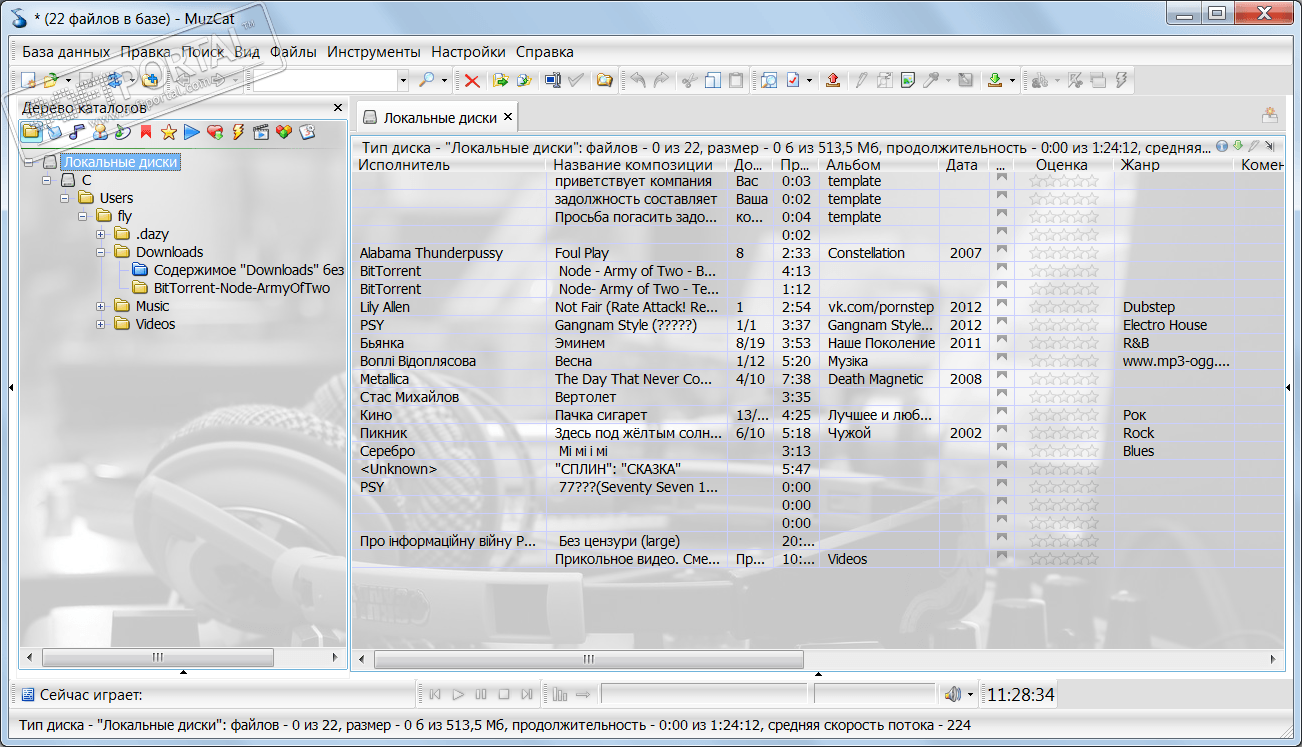Click the red bookmark icon in tree panel

(x=146, y=132)
